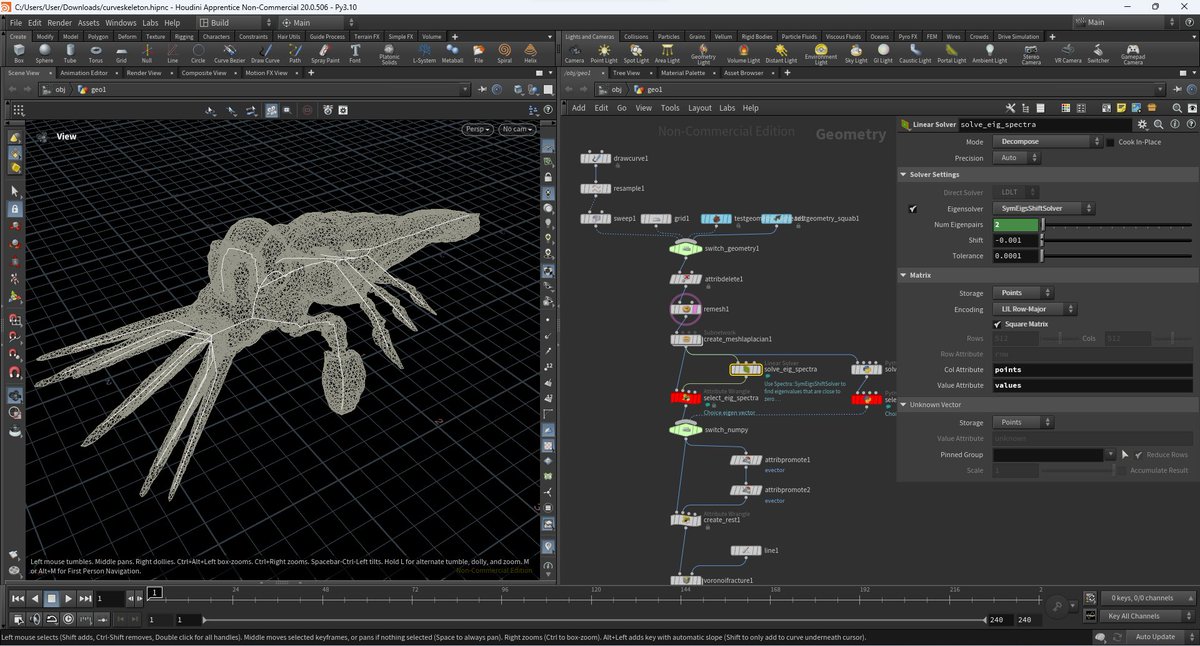The width and height of the screenshot is (1200, 646).
Task: Open the Encoding LIL Row-Major dropdown
Action: tap(1035, 309)
